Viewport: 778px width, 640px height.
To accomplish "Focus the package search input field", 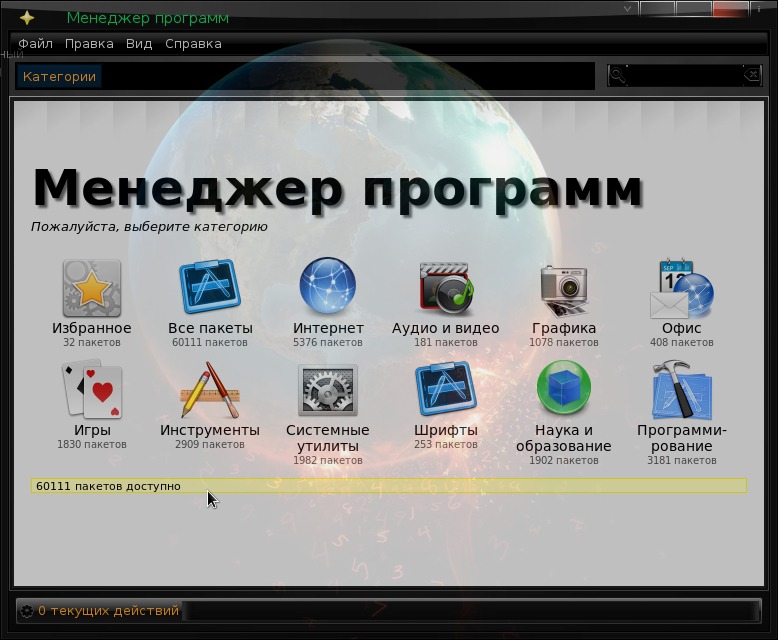I will coord(685,76).
